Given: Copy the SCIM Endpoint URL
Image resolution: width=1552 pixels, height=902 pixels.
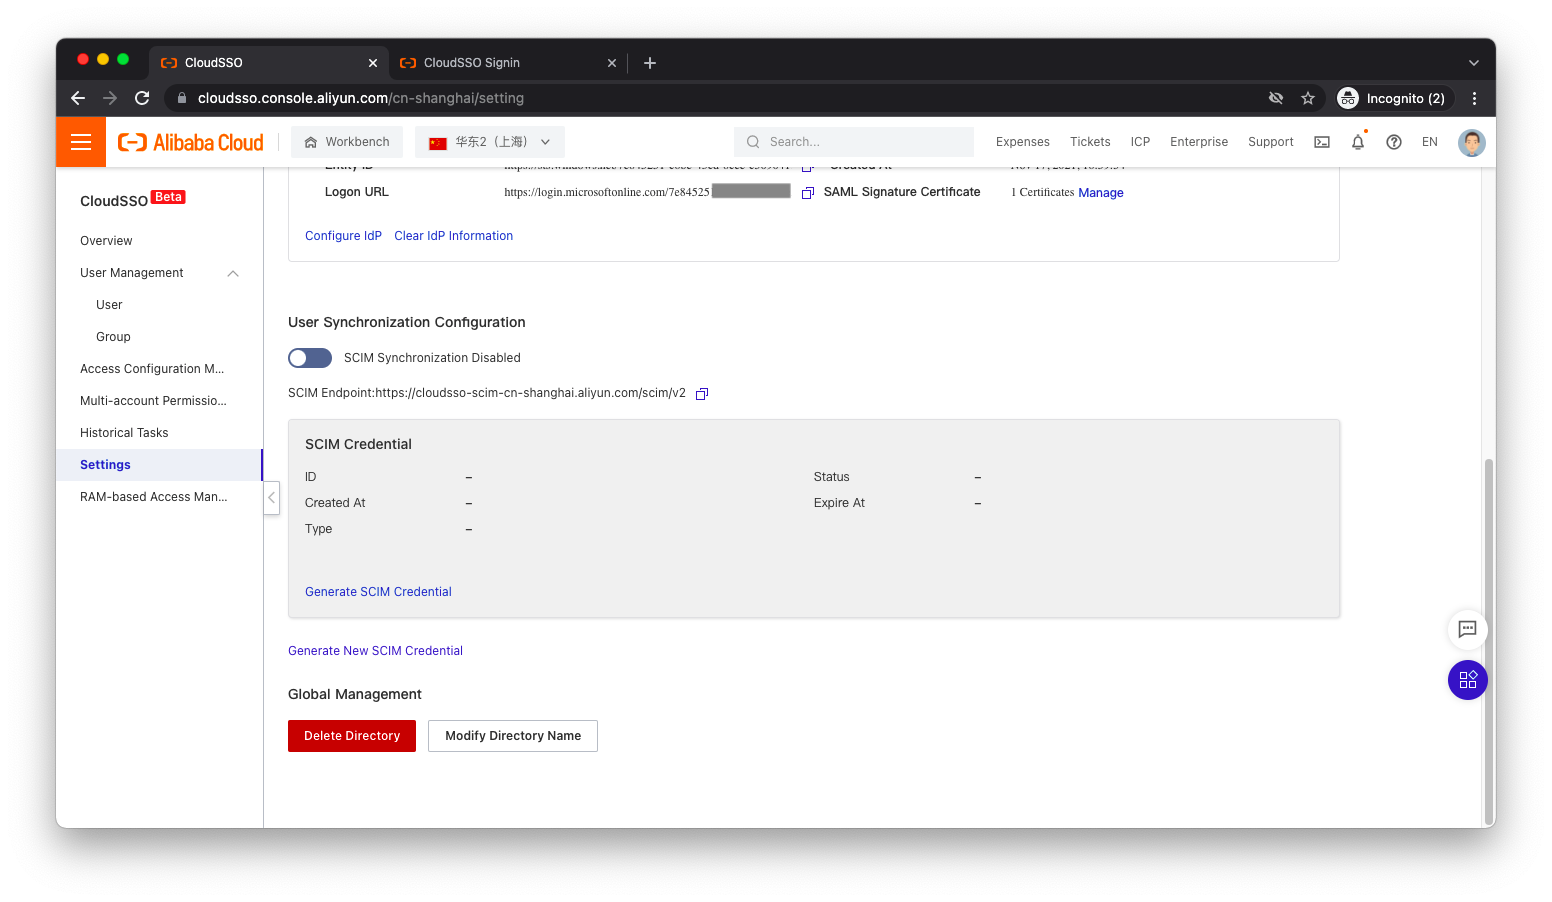Looking at the screenshot, I should point(702,394).
